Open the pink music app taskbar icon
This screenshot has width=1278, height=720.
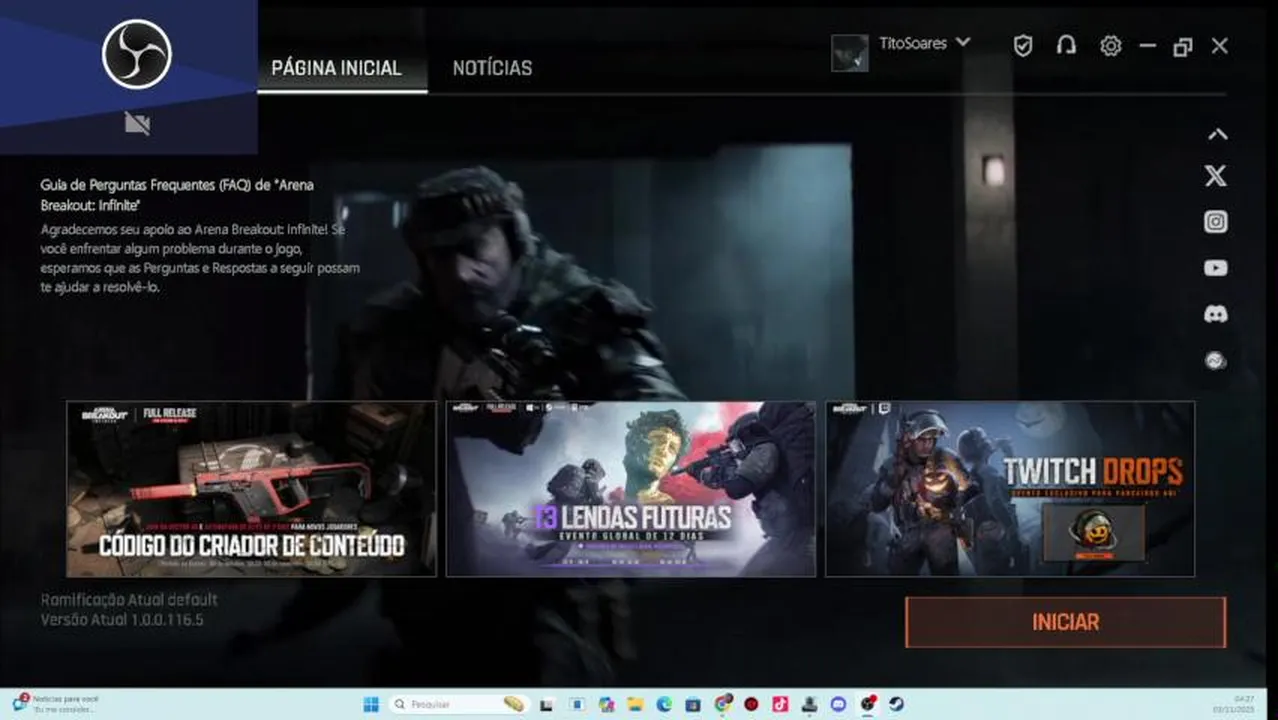coord(780,704)
